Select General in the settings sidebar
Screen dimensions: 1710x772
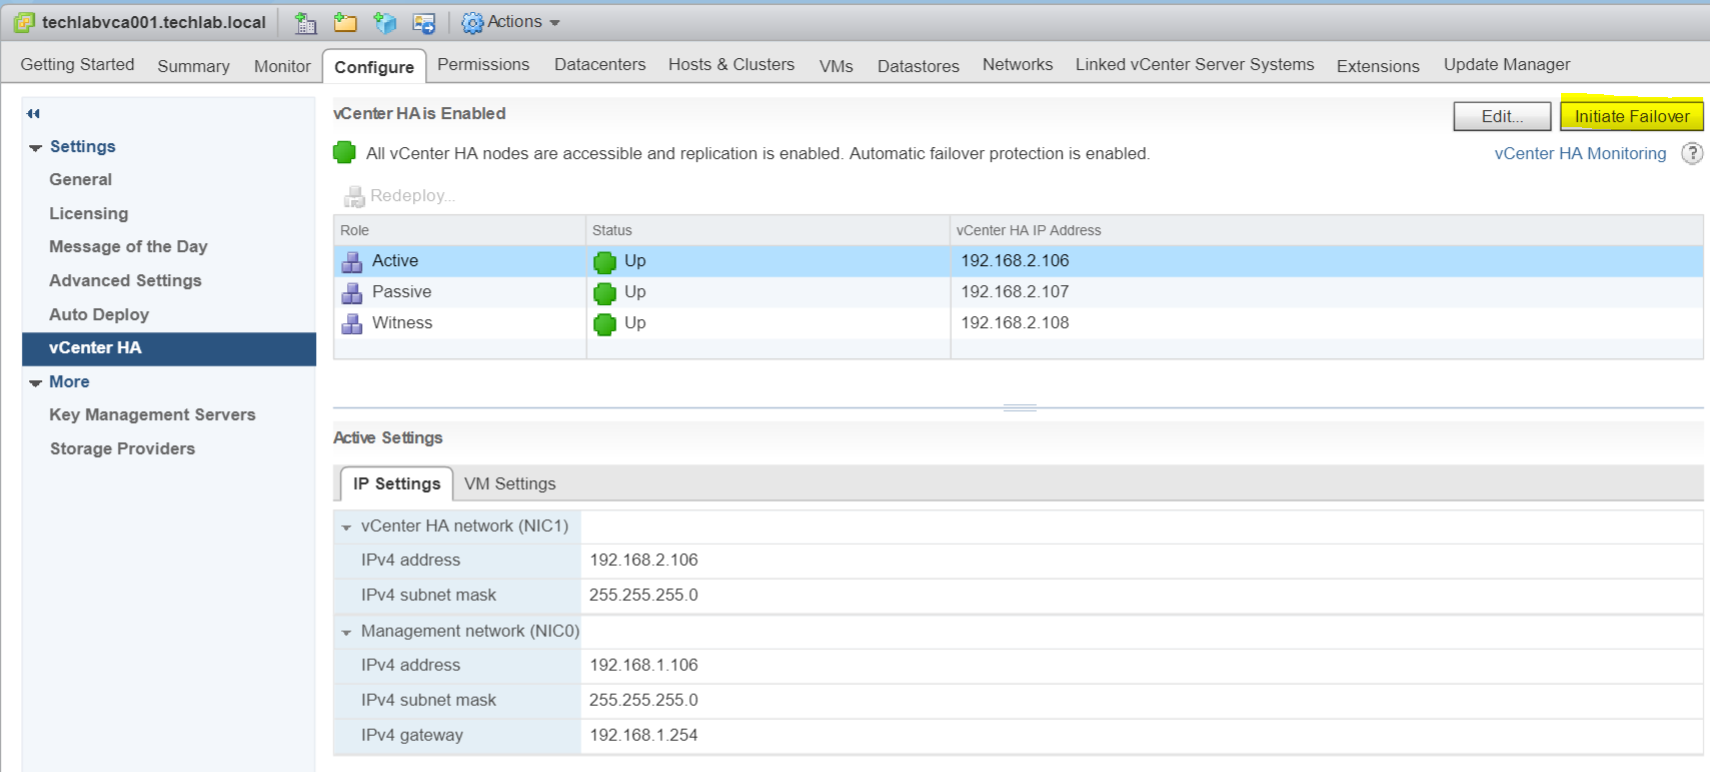[80, 179]
